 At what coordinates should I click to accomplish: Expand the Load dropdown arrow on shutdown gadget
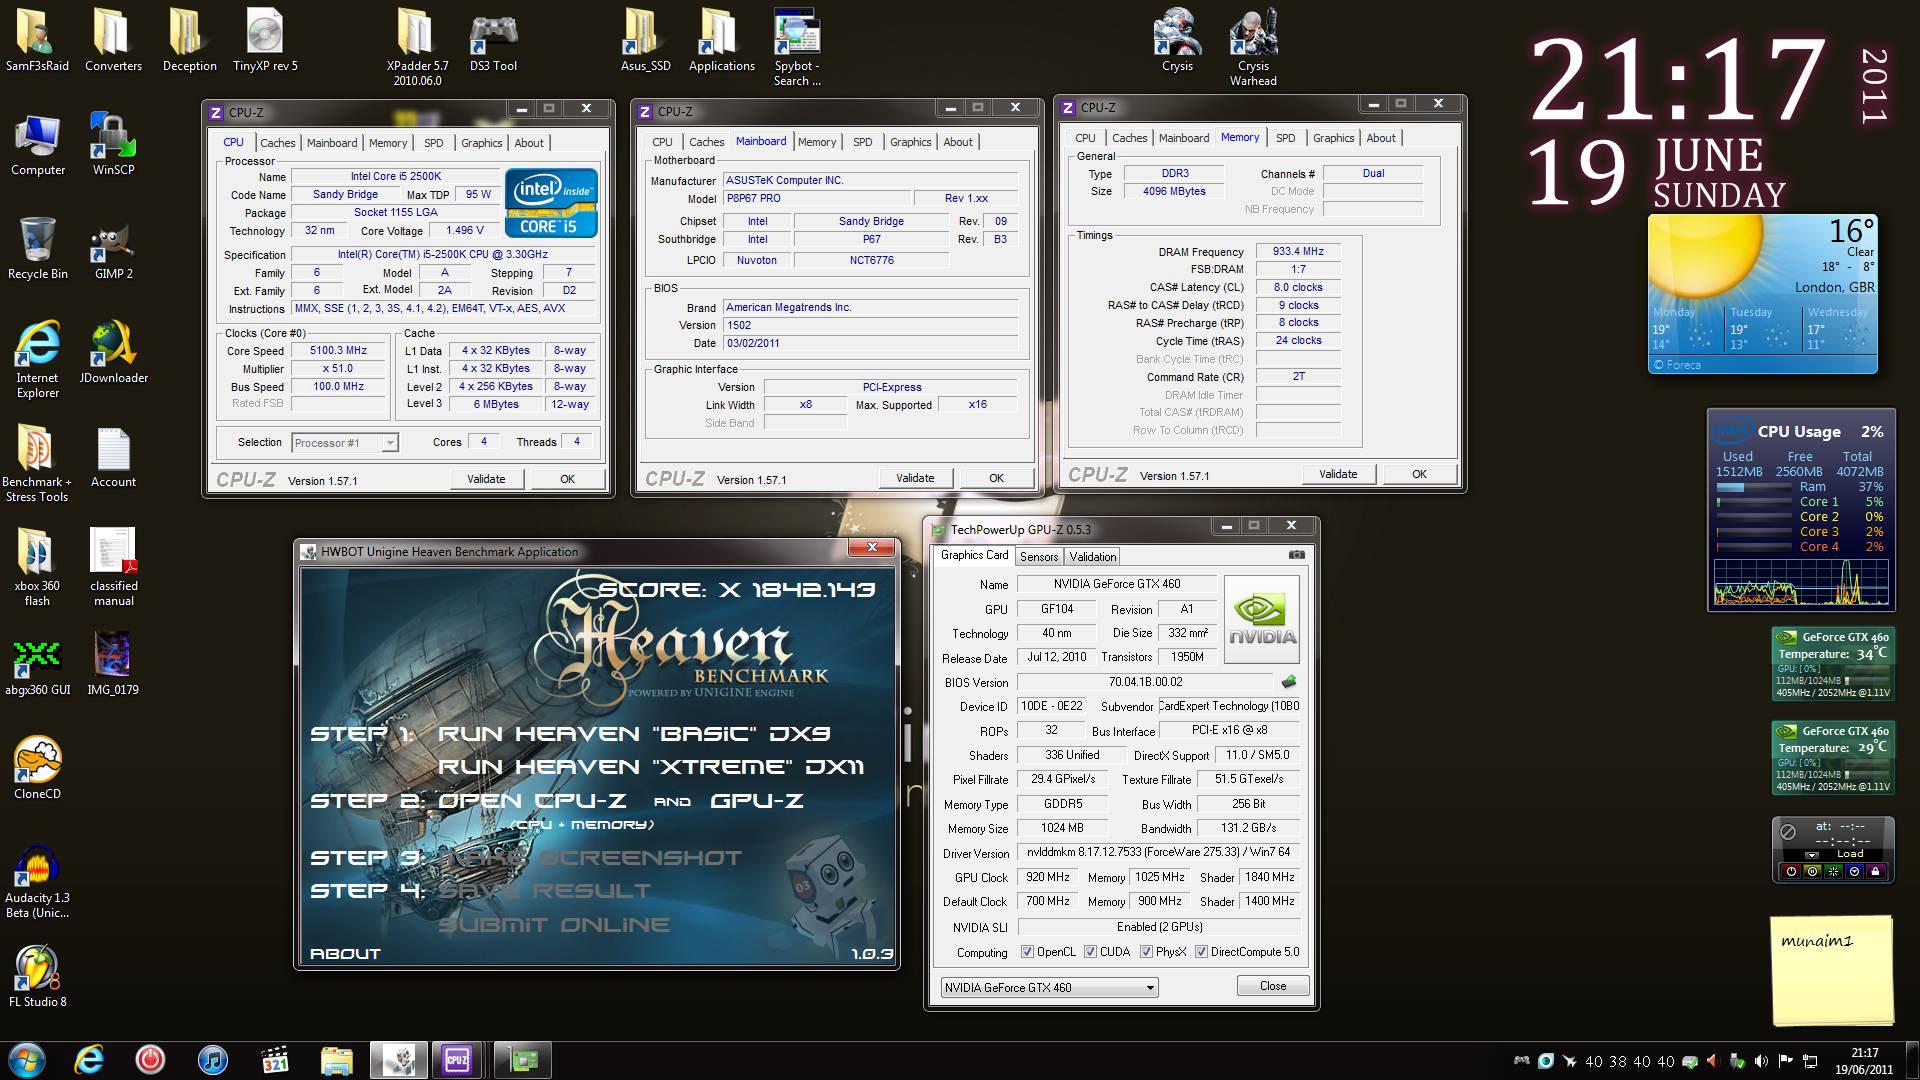(1812, 855)
